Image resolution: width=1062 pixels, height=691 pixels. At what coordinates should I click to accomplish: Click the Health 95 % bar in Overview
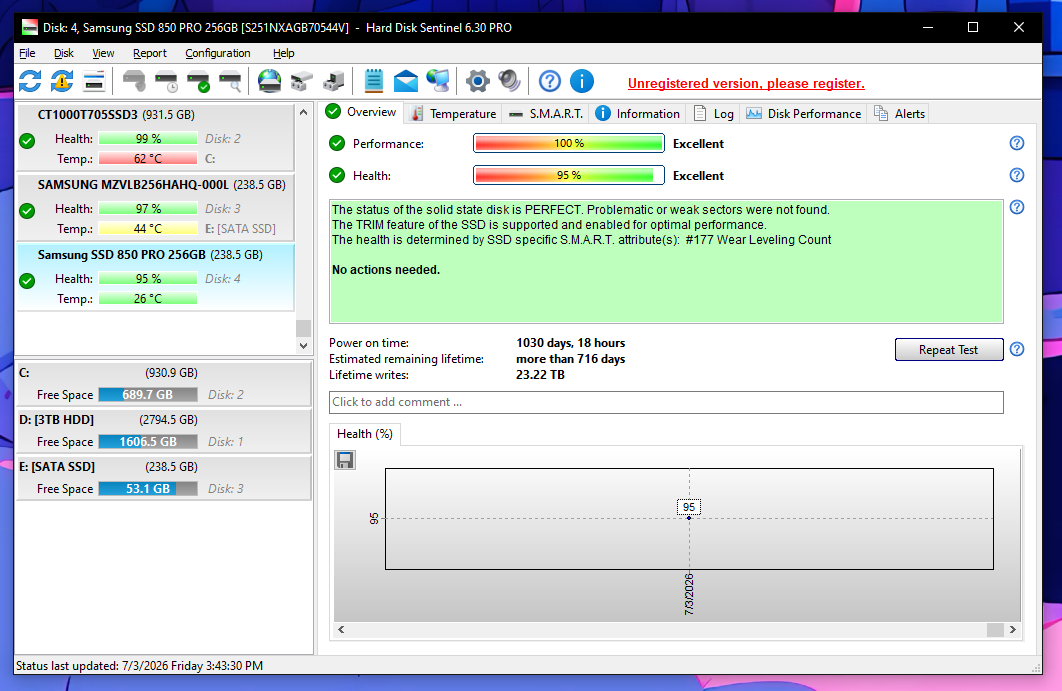point(568,175)
